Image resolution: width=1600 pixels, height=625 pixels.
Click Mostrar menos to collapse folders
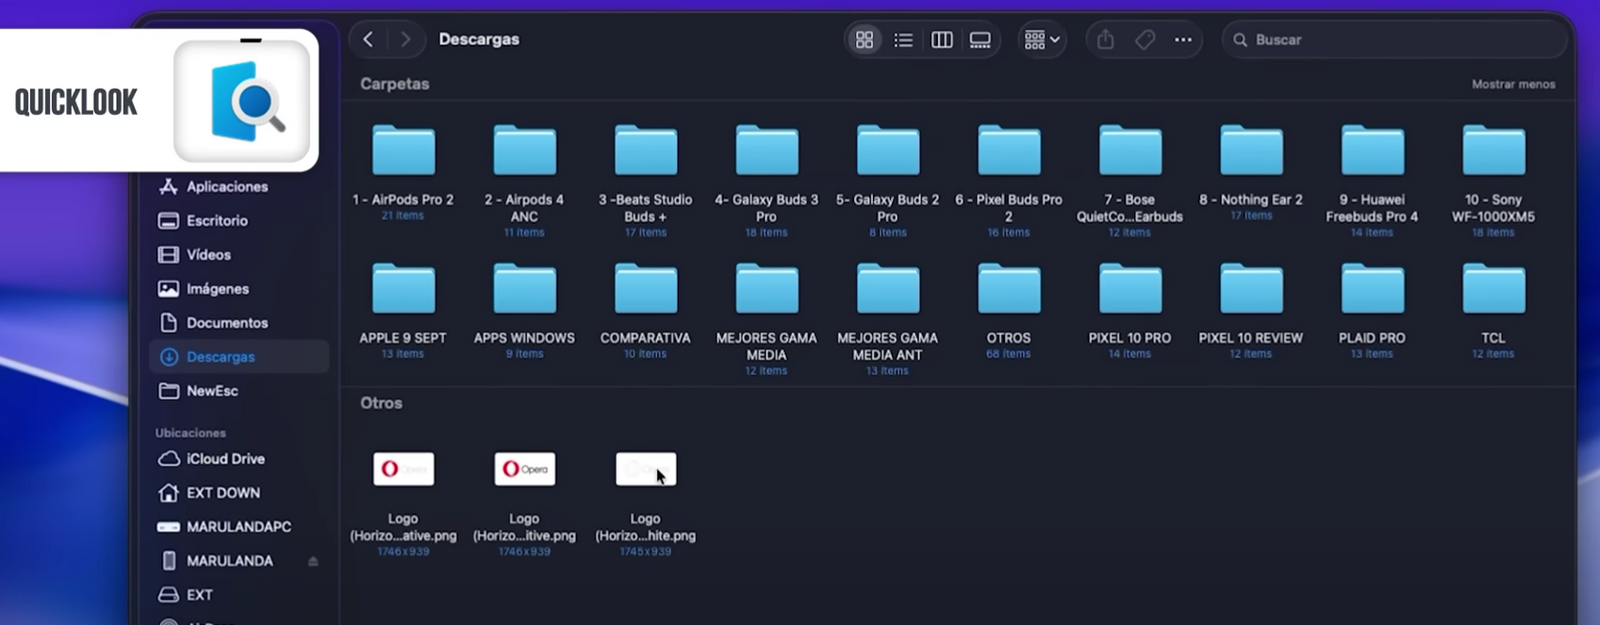coord(1513,85)
